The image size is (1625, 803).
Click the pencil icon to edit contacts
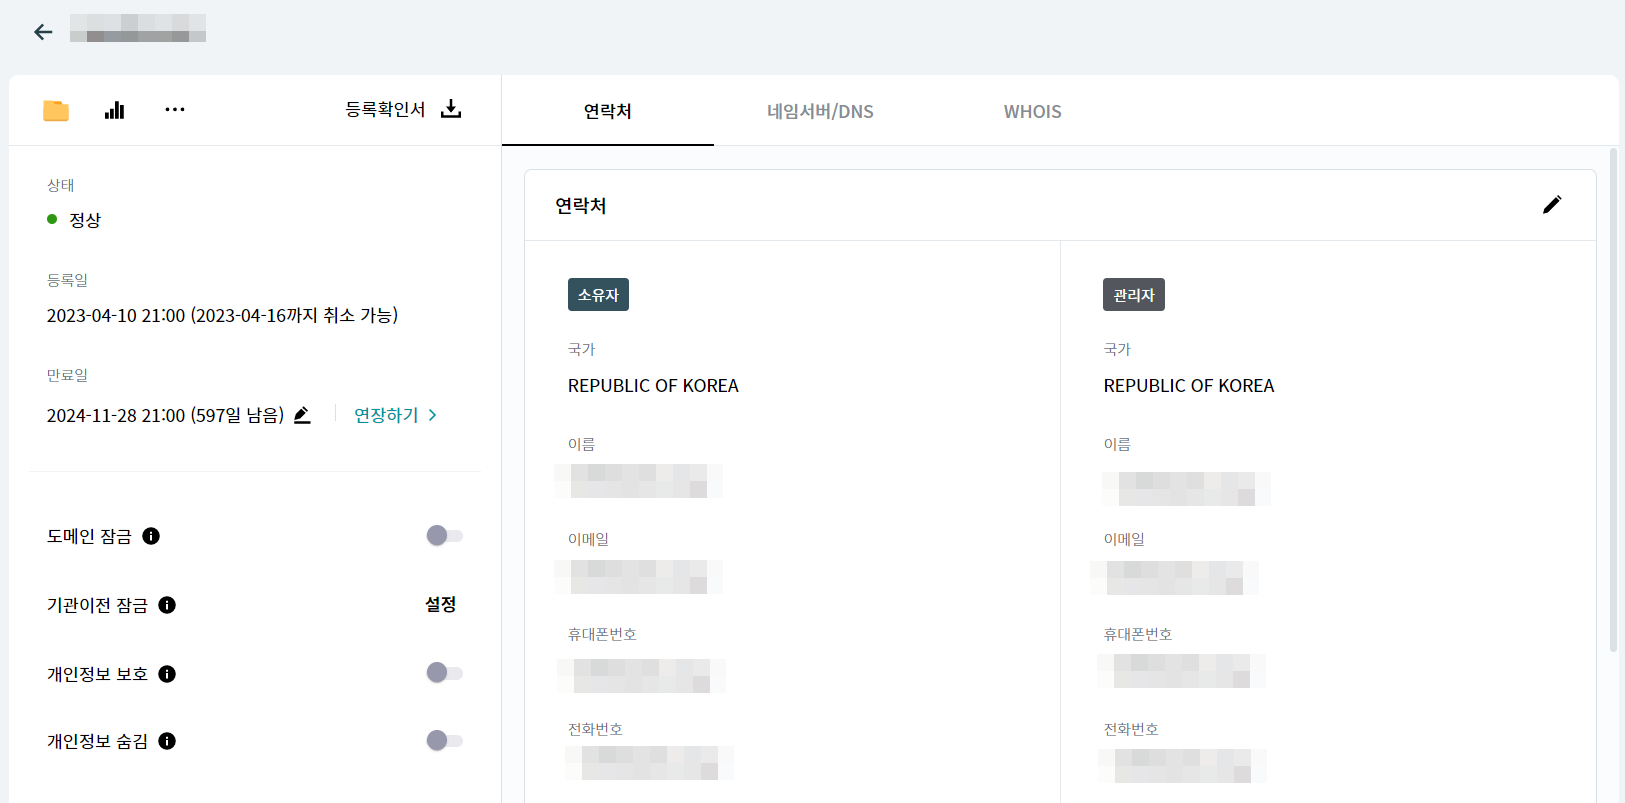point(1551,205)
